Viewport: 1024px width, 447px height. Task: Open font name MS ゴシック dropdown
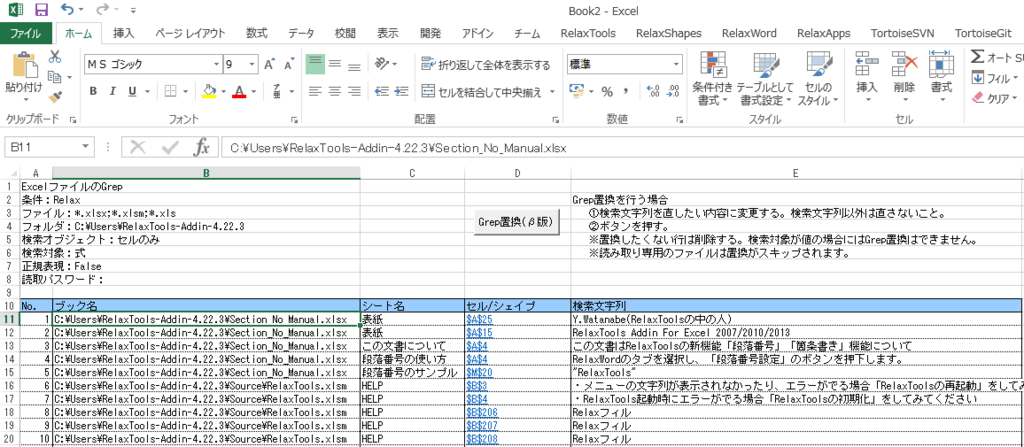point(216,65)
